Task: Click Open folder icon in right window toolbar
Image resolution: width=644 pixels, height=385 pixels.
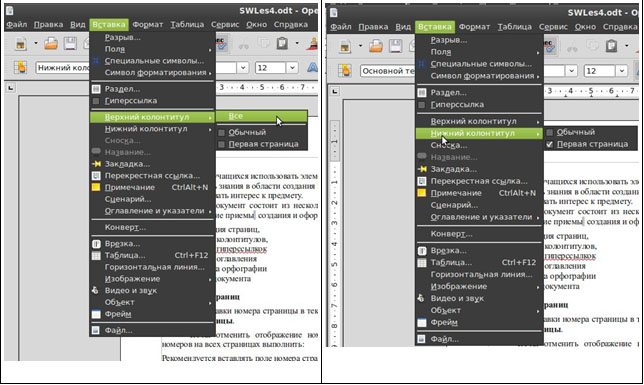Action: point(376,46)
